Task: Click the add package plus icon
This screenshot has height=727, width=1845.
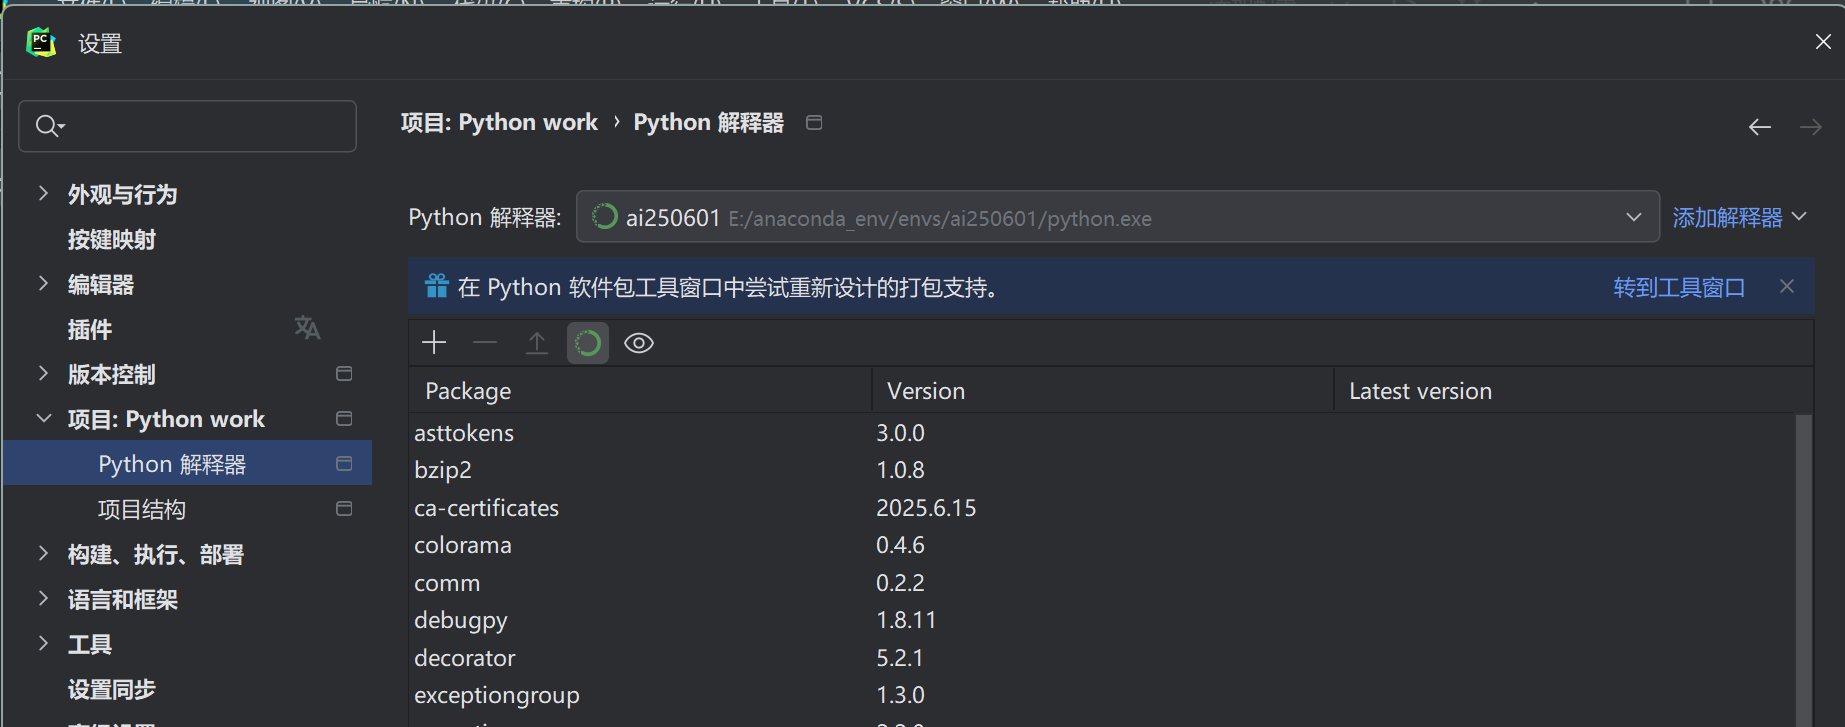Action: pos(434,343)
